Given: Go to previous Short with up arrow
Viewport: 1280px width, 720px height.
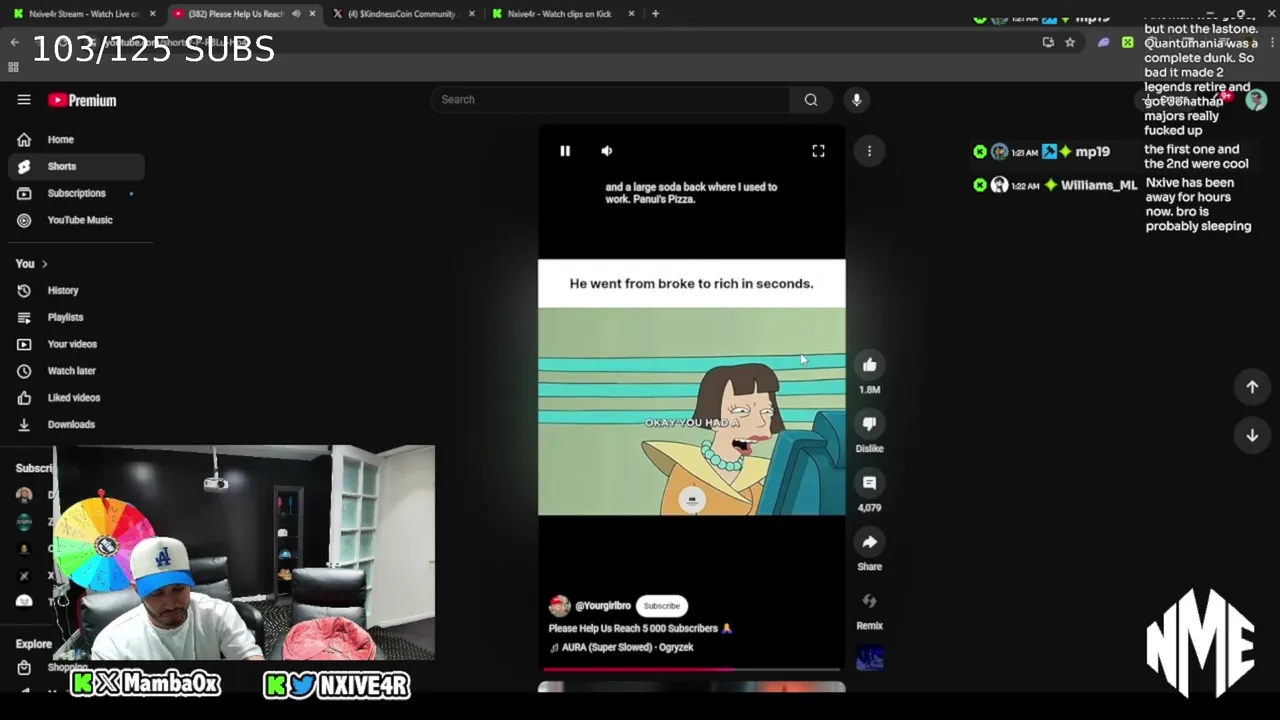Looking at the screenshot, I should coord(1252,387).
